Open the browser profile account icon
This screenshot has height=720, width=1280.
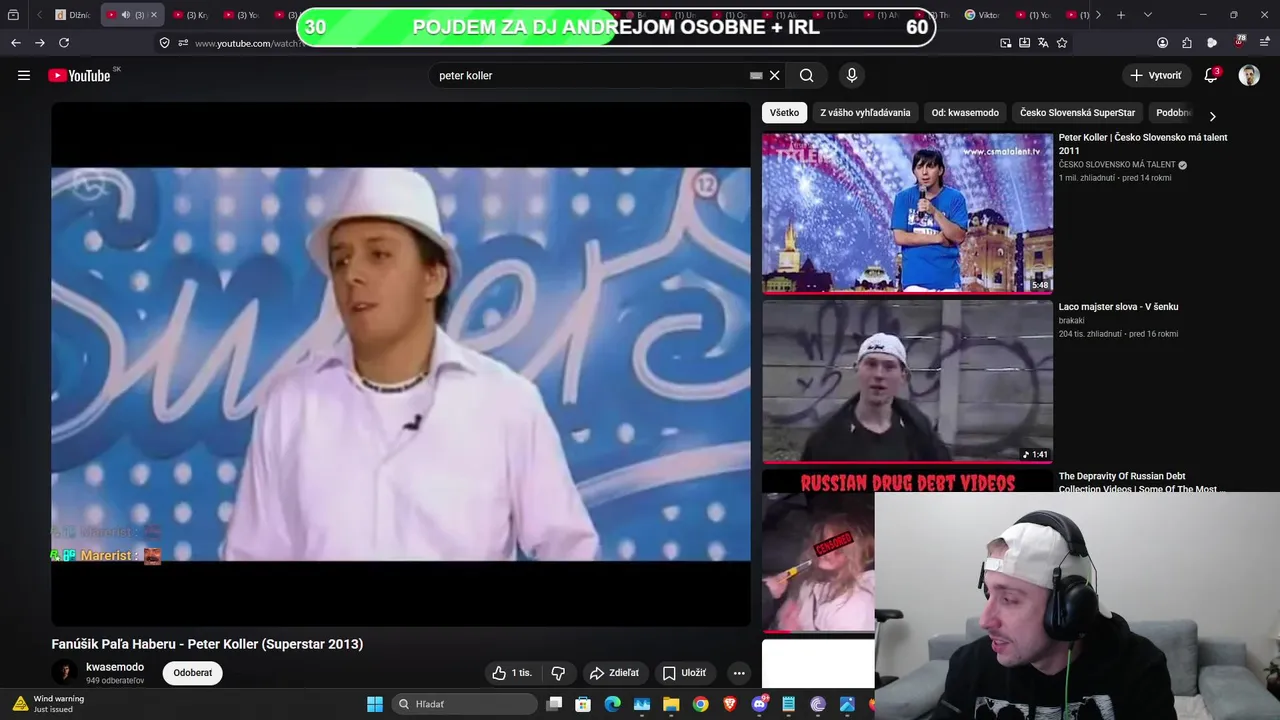point(1162,43)
